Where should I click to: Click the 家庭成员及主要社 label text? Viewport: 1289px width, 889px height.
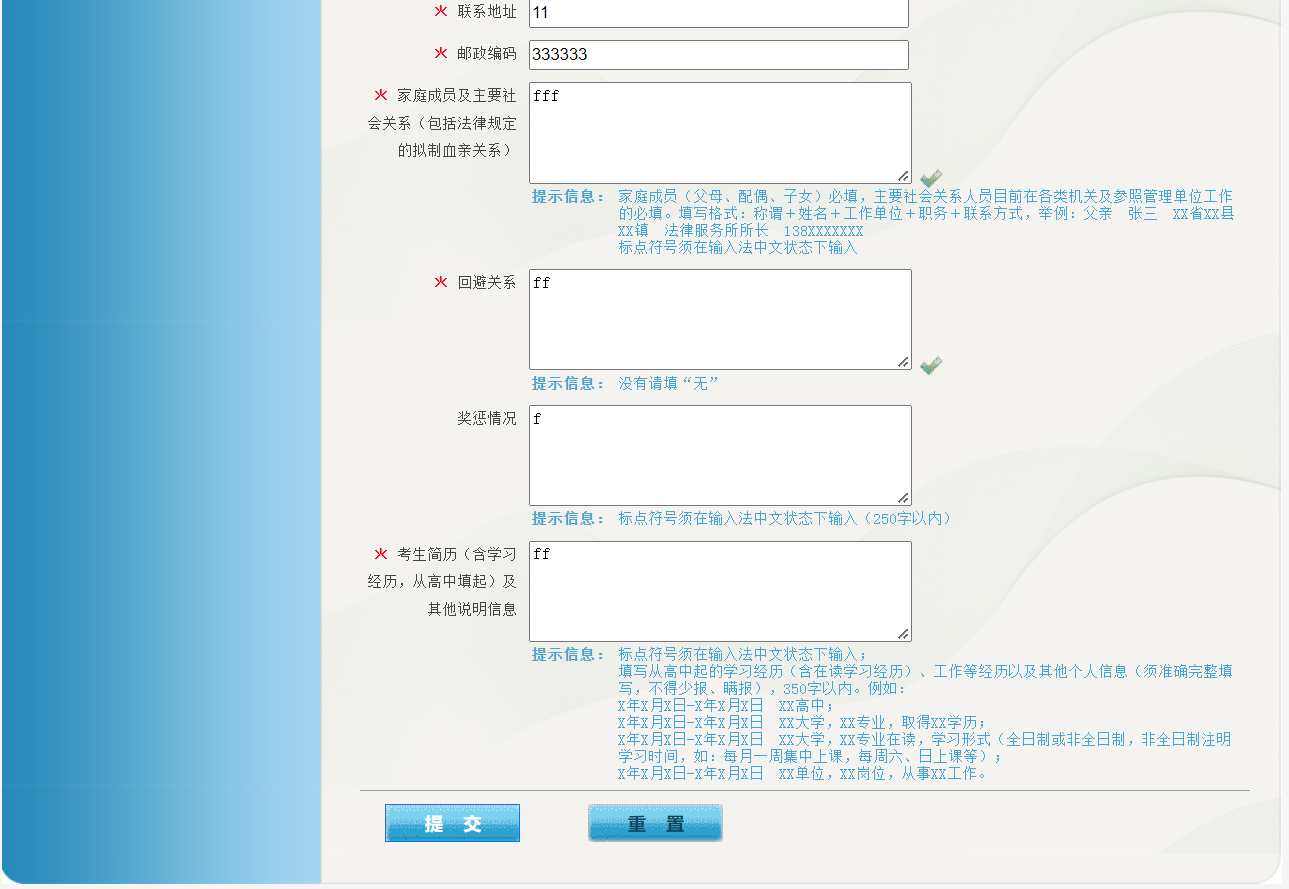click(x=457, y=95)
